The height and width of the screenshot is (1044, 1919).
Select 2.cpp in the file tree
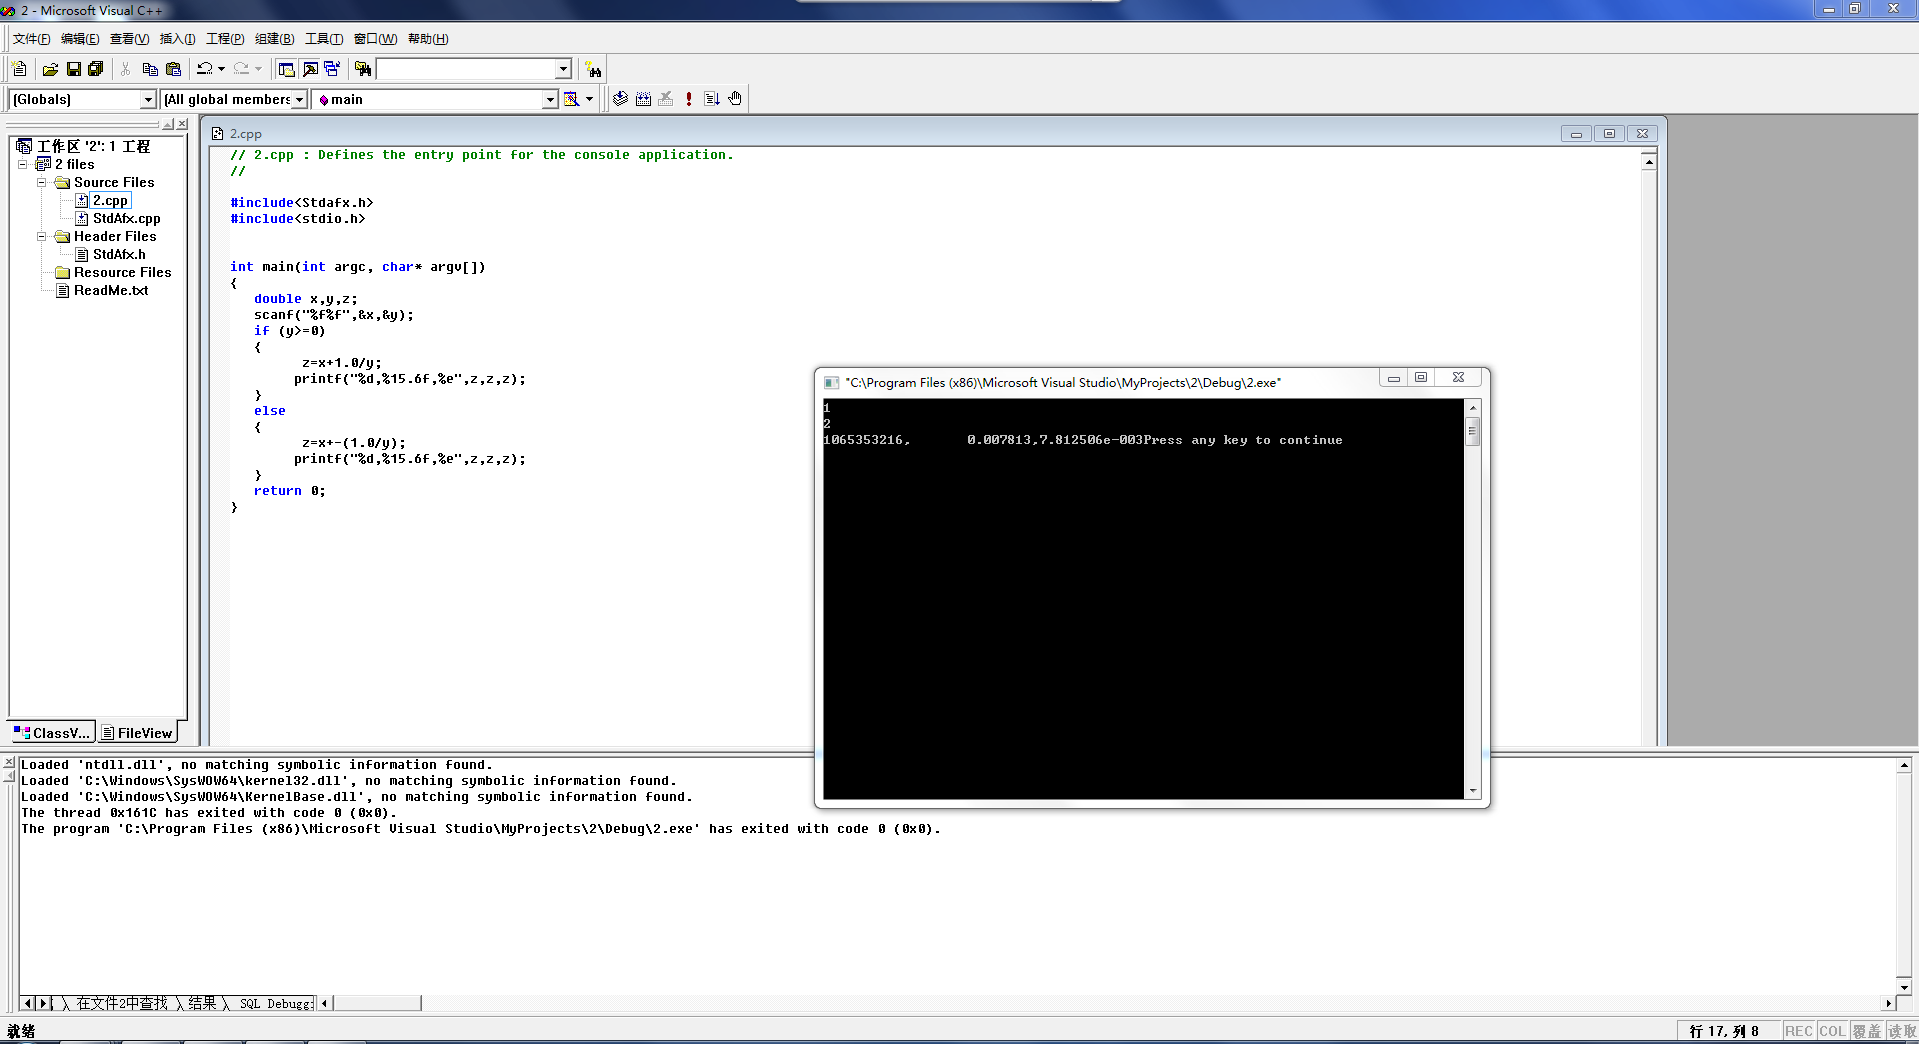click(110, 200)
